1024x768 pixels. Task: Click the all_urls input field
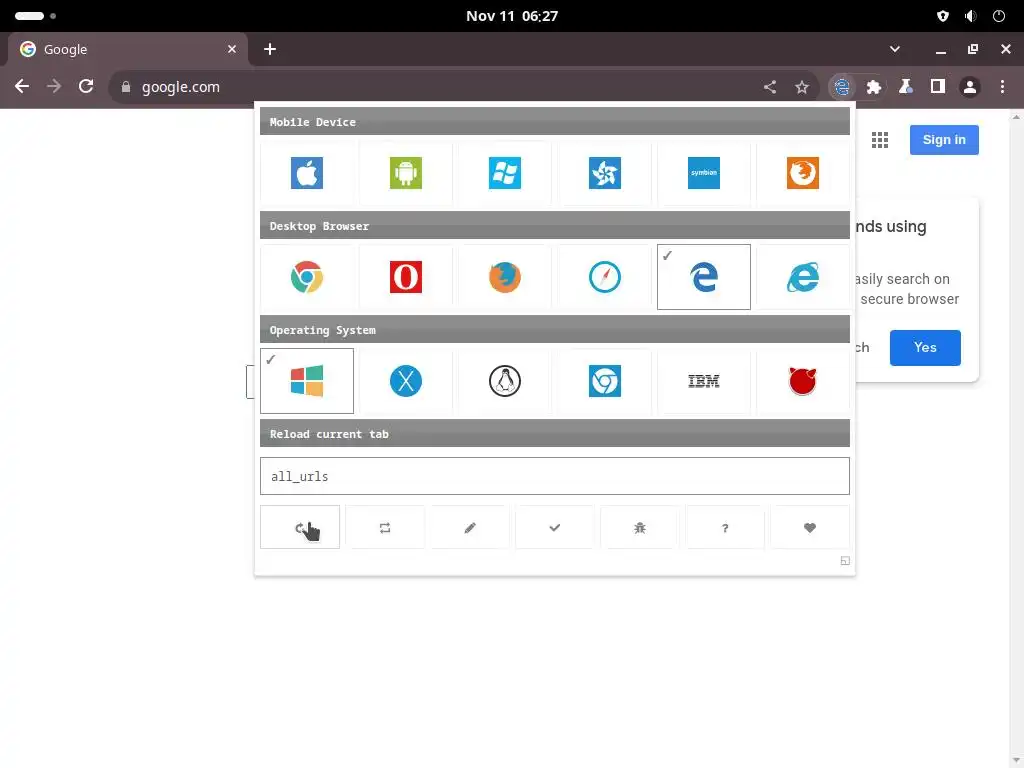coord(554,476)
